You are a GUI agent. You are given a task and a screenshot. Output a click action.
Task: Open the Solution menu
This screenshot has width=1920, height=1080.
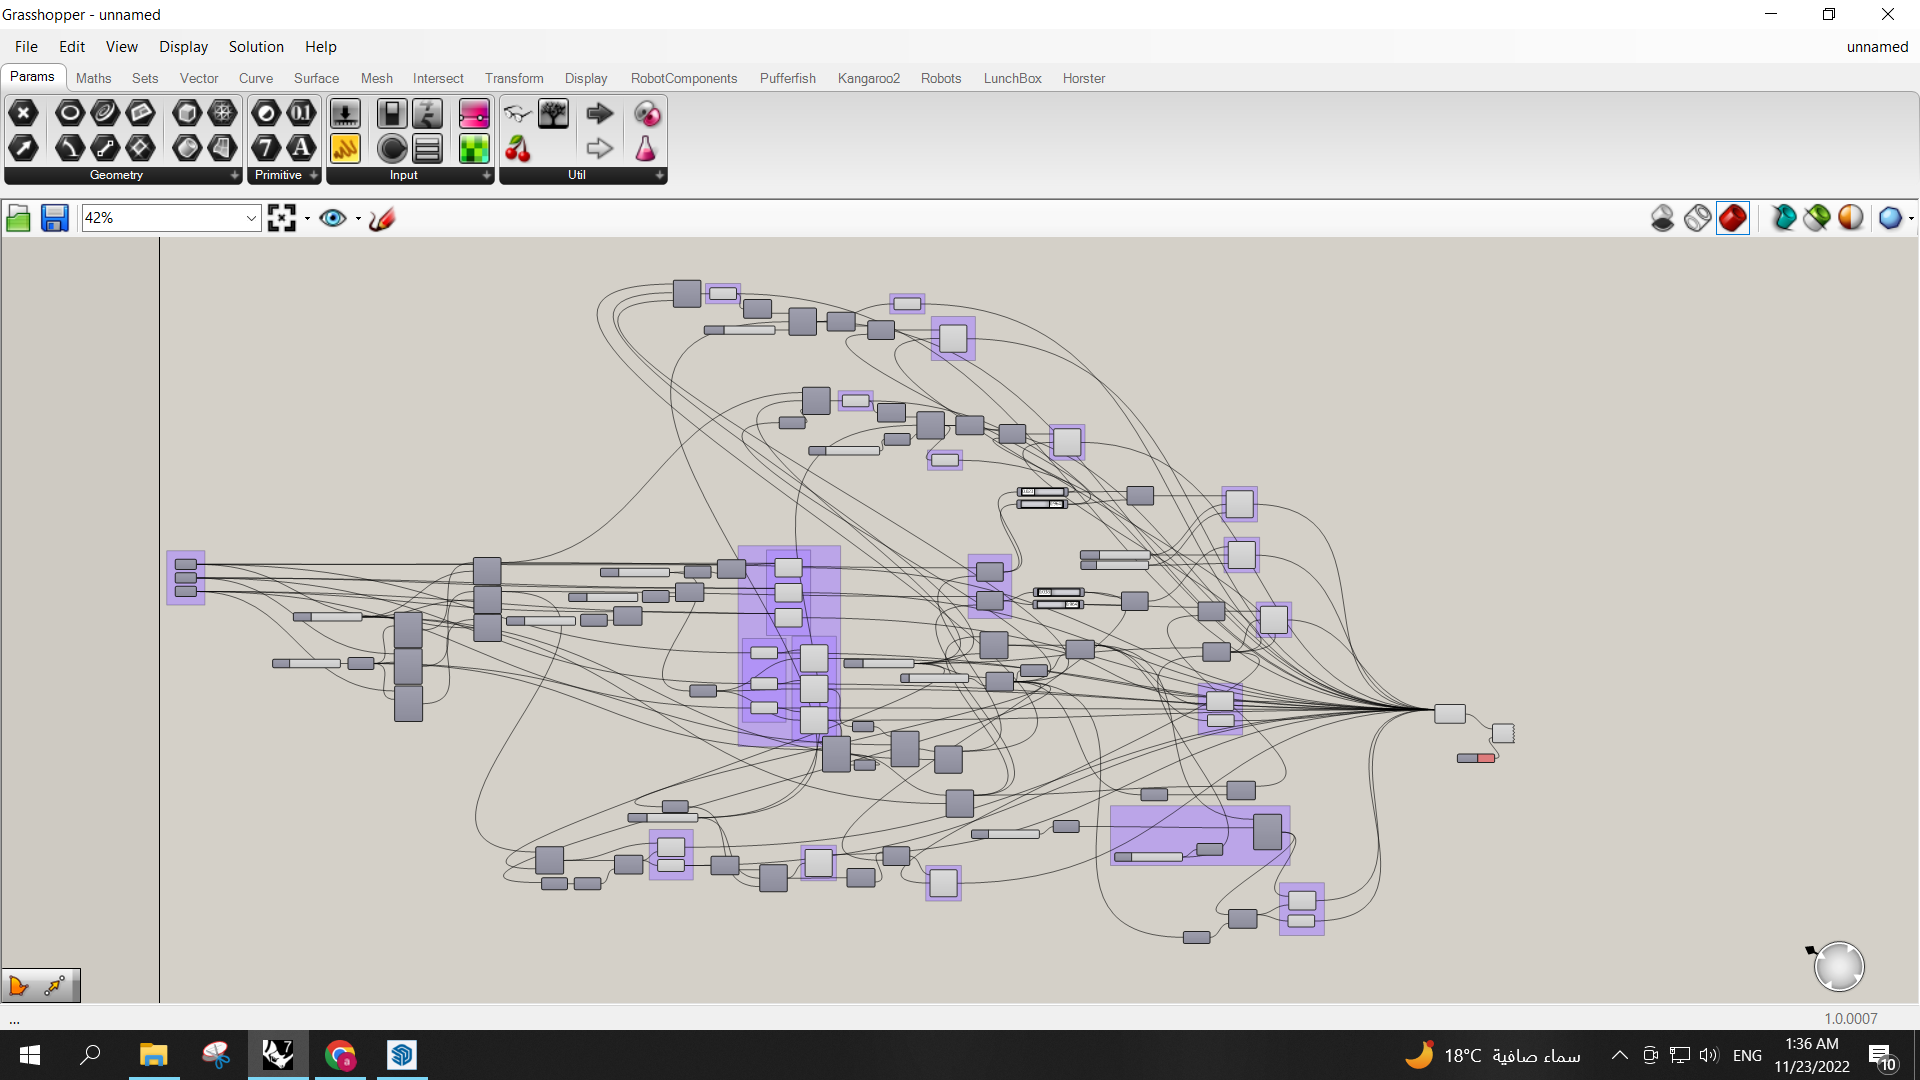(256, 47)
